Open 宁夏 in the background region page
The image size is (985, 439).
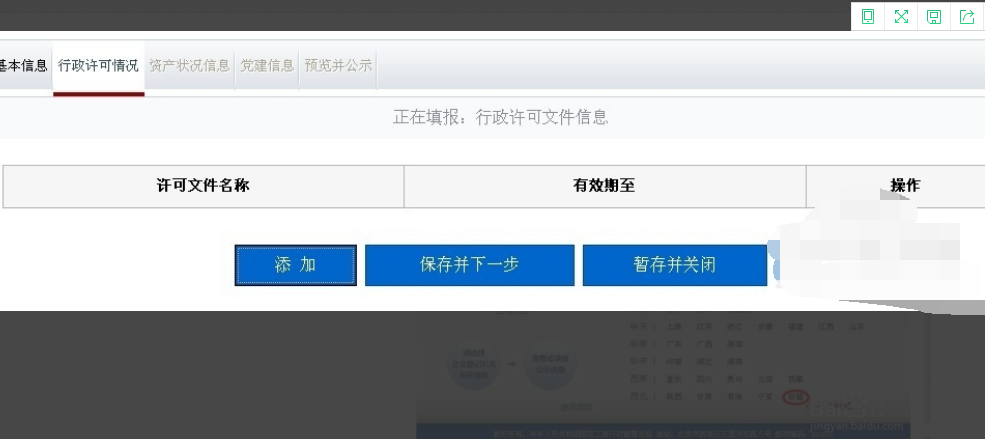click(x=765, y=397)
